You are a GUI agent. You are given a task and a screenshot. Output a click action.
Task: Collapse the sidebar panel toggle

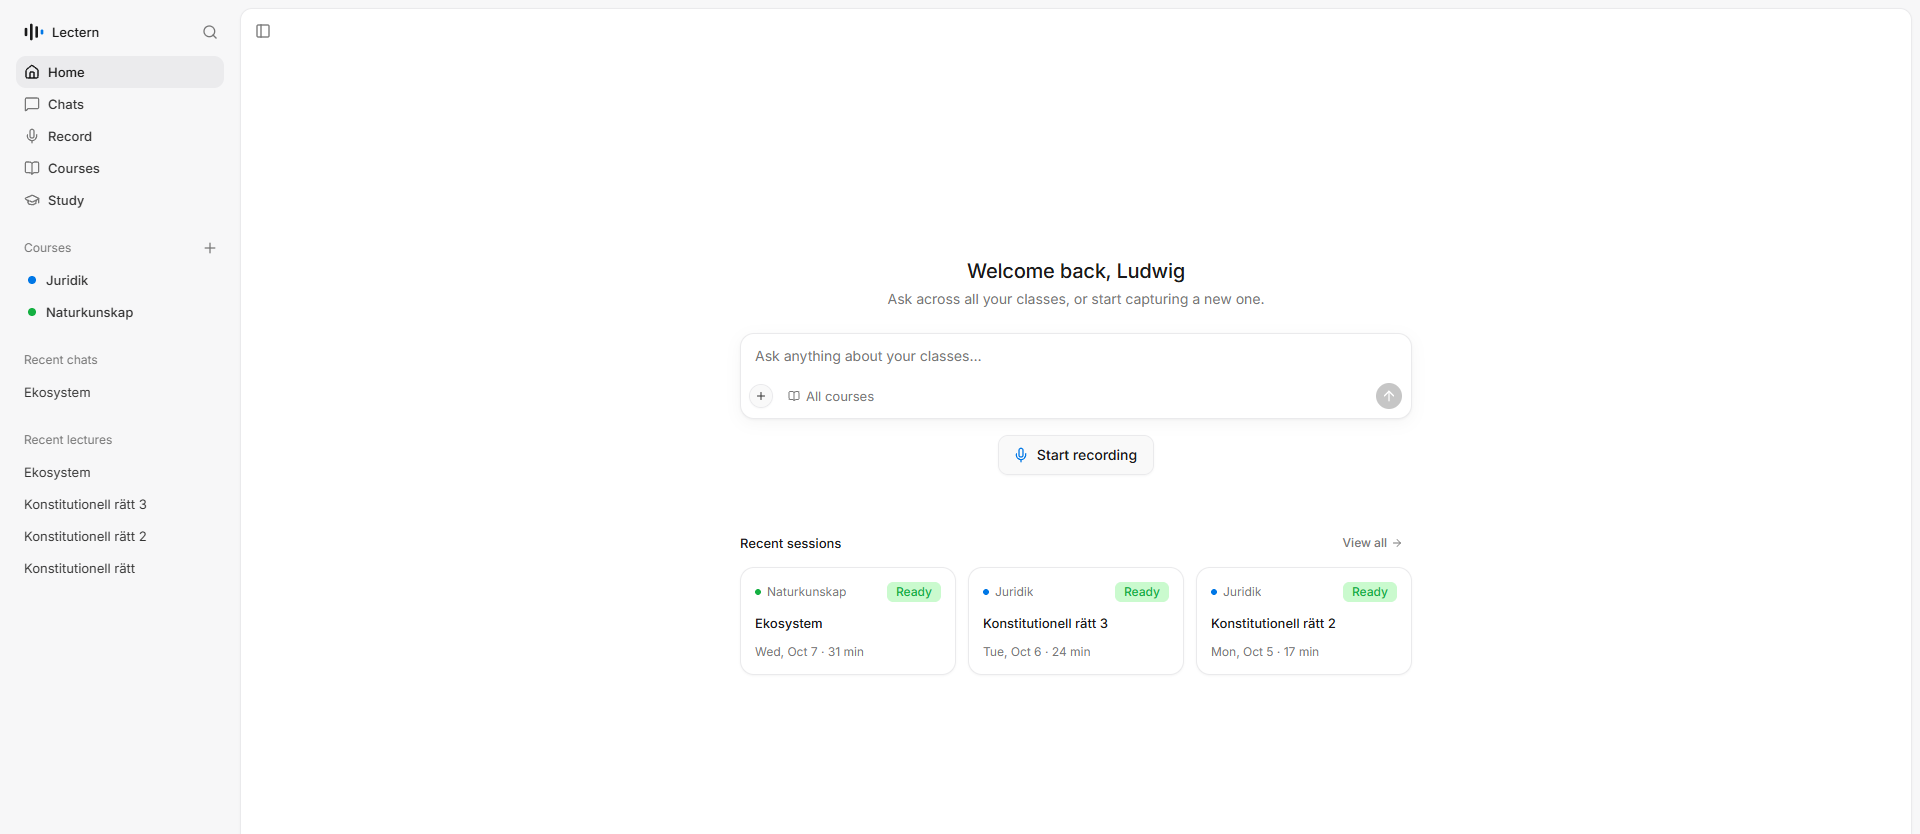pyautogui.click(x=263, y=31)
